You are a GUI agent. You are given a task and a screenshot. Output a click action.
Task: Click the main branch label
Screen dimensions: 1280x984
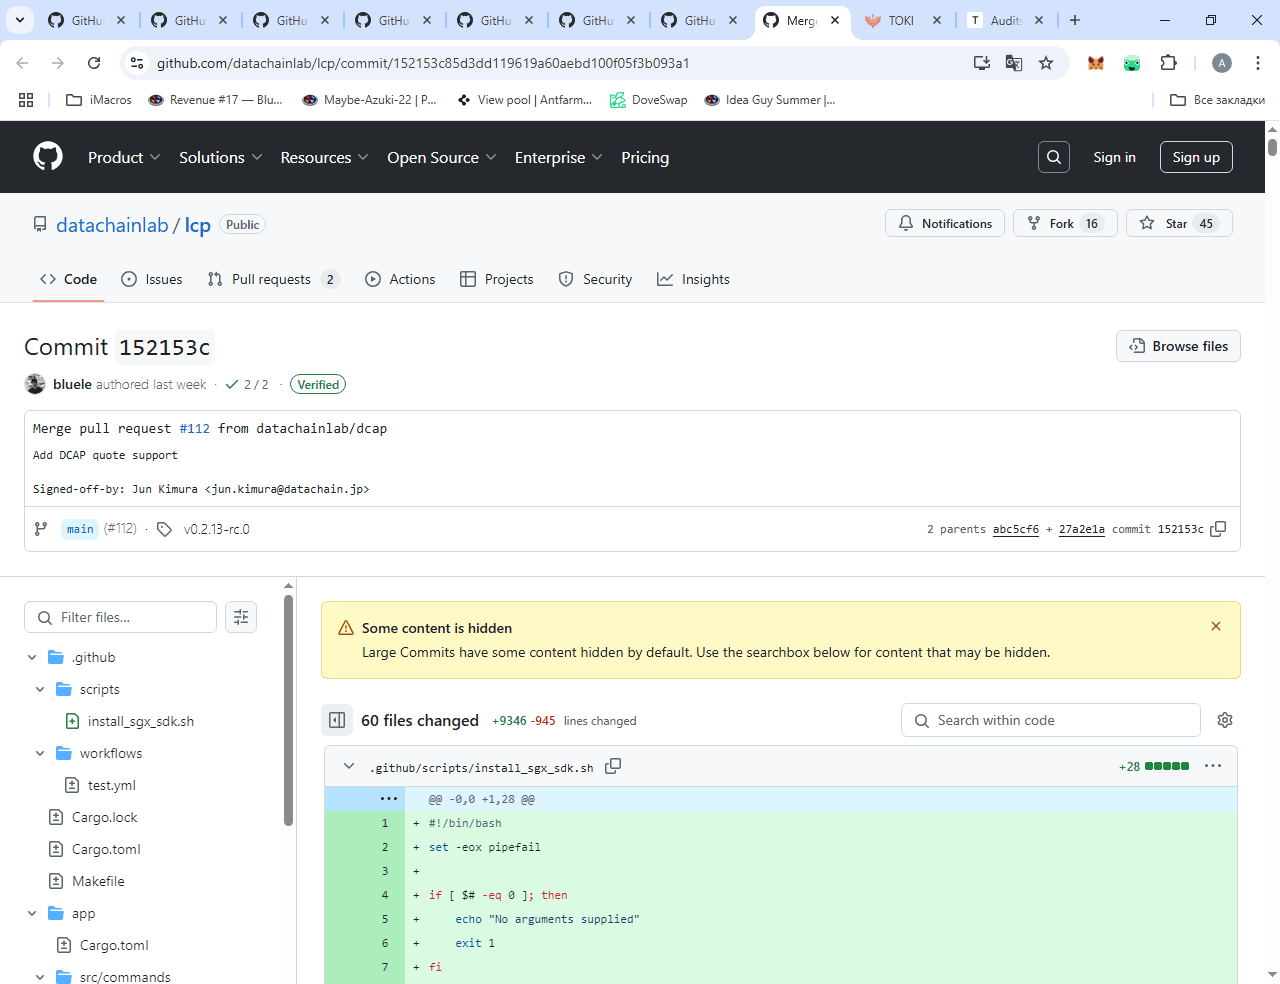click(80, 529)
